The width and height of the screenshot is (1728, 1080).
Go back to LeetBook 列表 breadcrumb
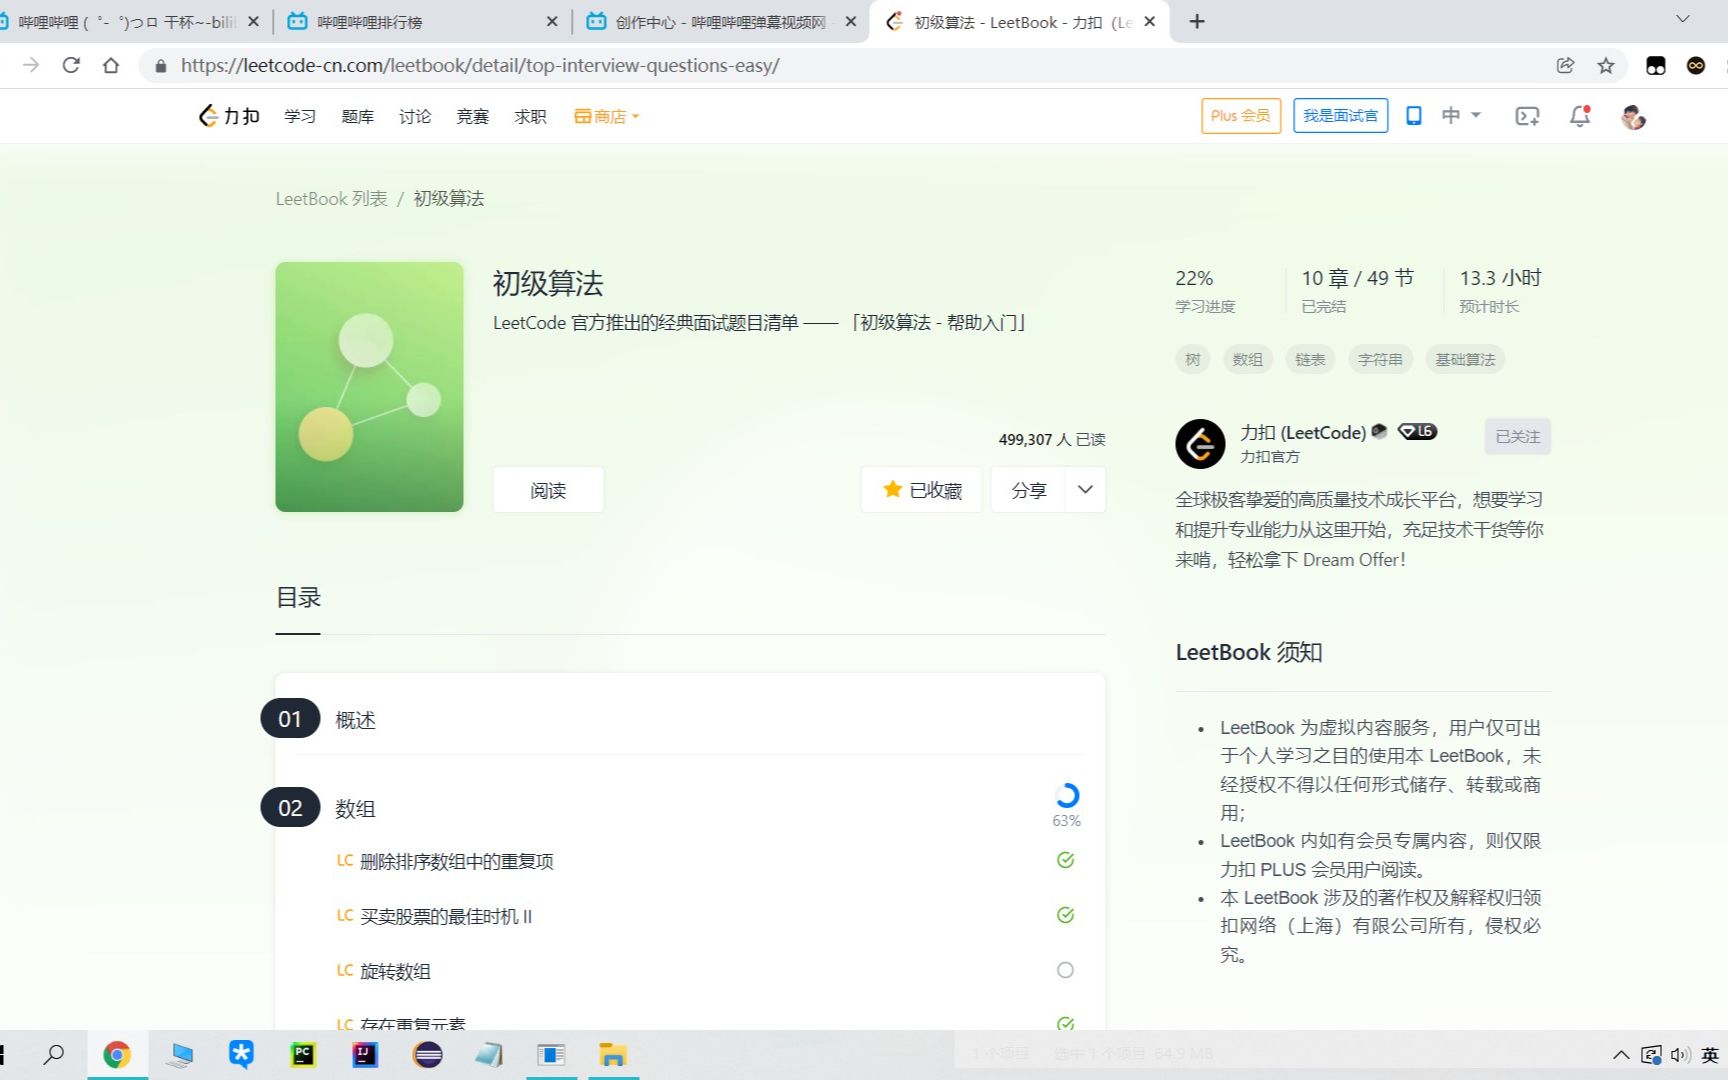tap(331, 198)
